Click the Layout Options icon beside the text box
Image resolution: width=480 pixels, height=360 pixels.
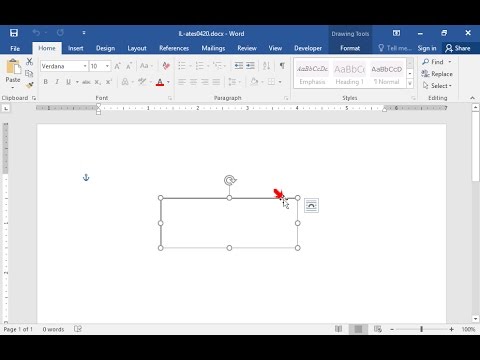tap(311, 205)
